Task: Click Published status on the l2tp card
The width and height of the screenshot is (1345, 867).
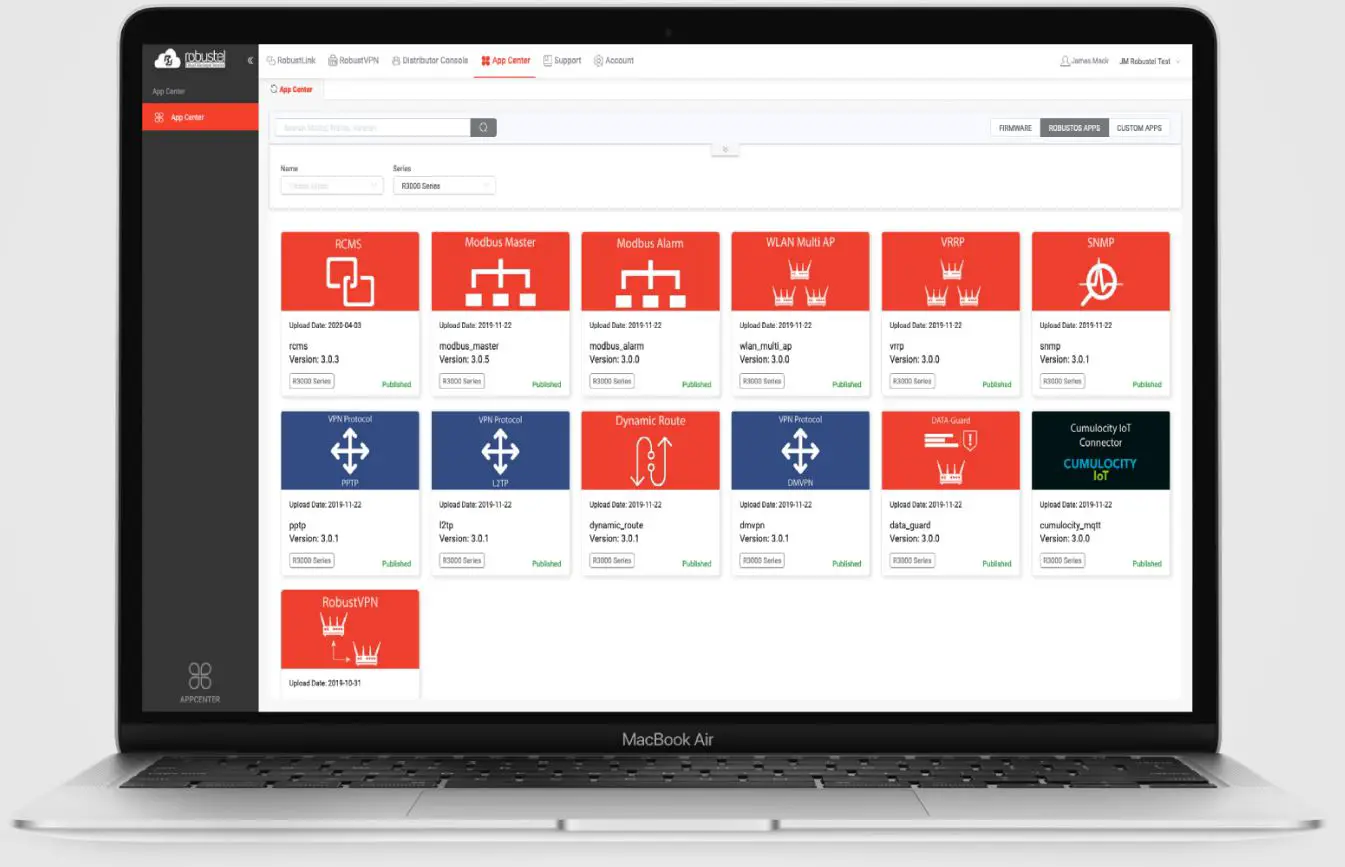Action: pyautogui.click(x=546, y=563)
